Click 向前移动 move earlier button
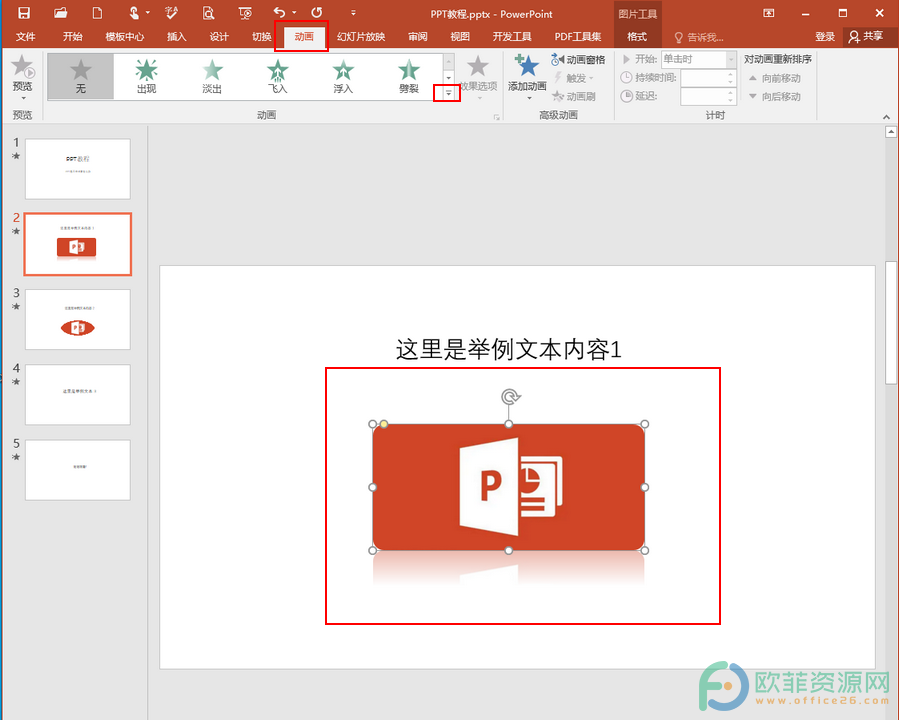The image size is (899, 720). click(775, 78)
